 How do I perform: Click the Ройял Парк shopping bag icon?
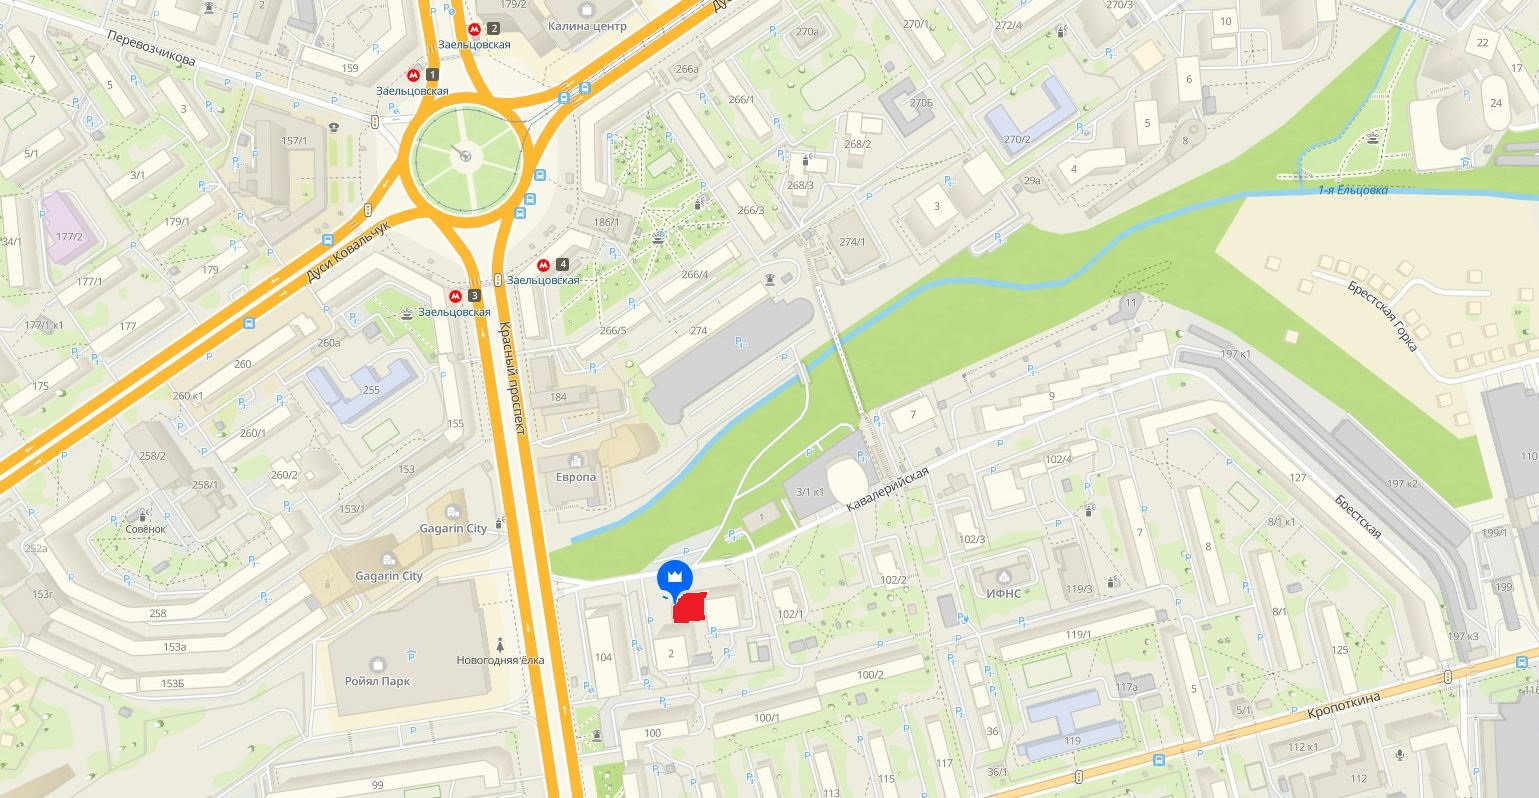(379, 663)
